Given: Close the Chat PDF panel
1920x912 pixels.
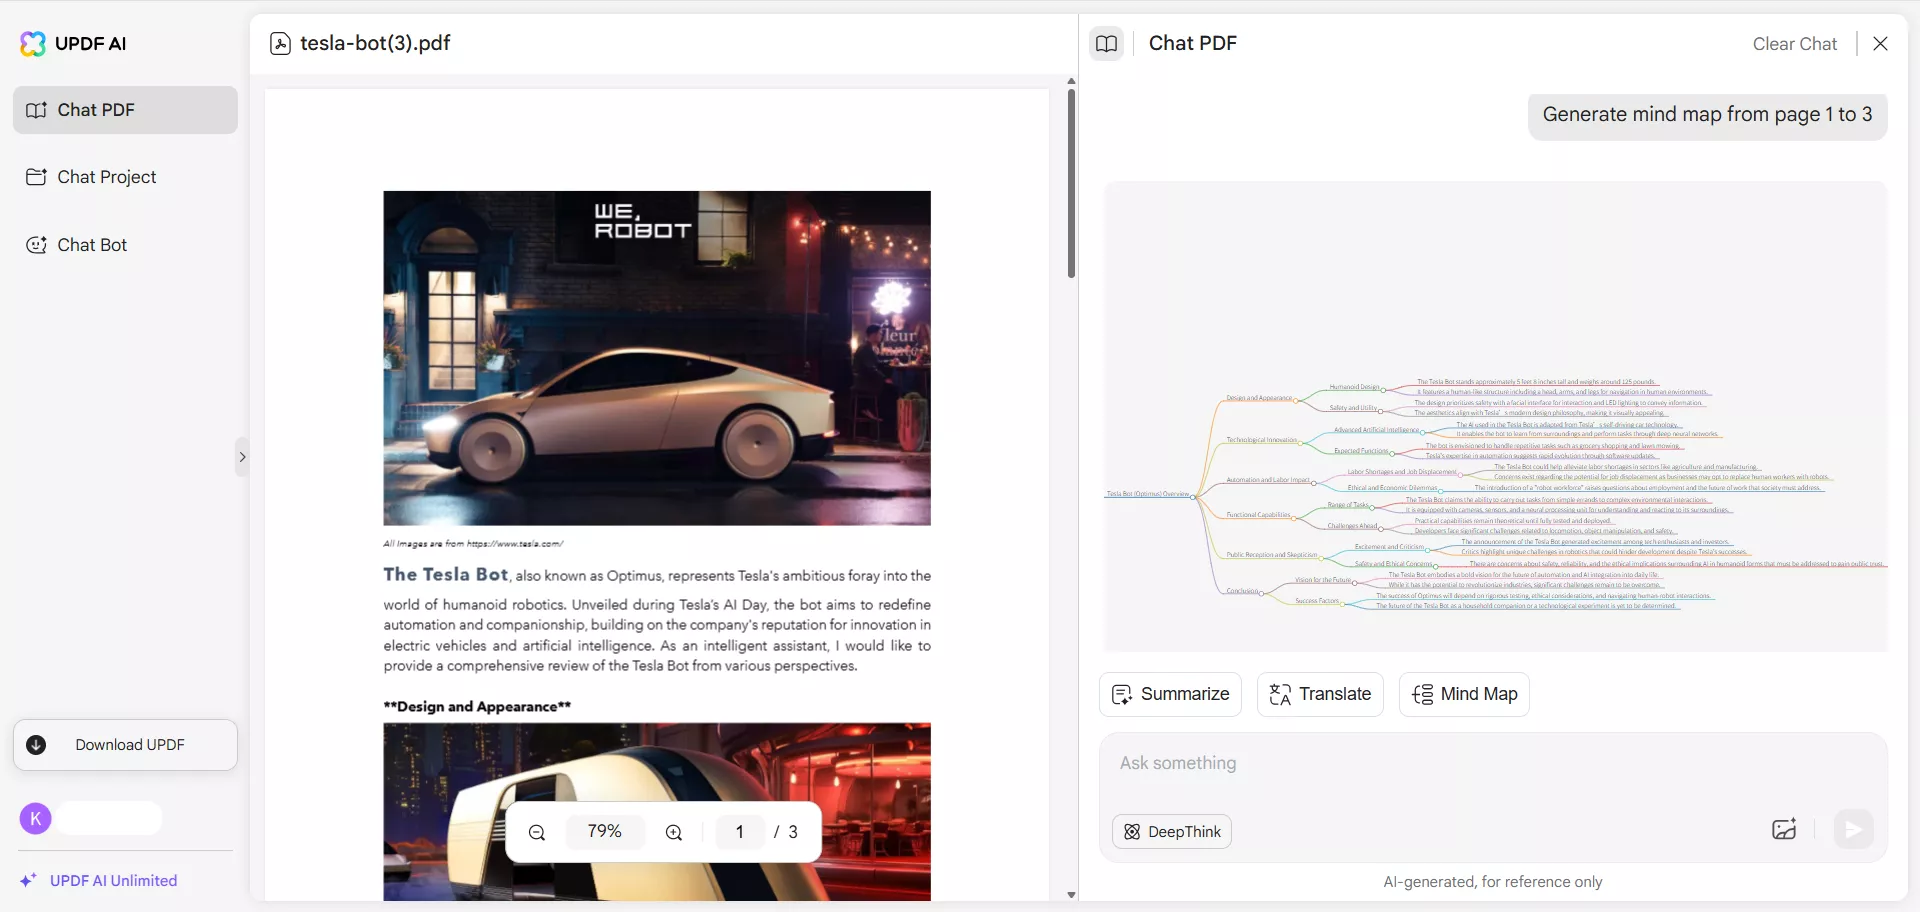Looking at the screenshot, I should pos(1880,44).
